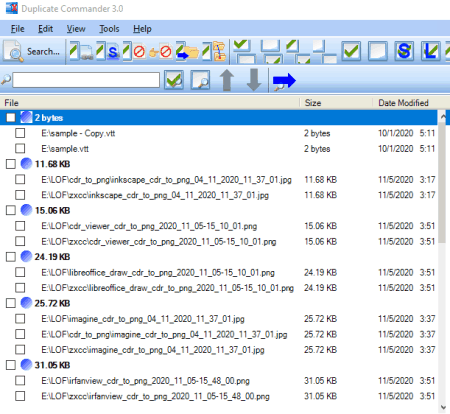
Task: Click the uncheck all empty box icon
Action: coord(378,51)
